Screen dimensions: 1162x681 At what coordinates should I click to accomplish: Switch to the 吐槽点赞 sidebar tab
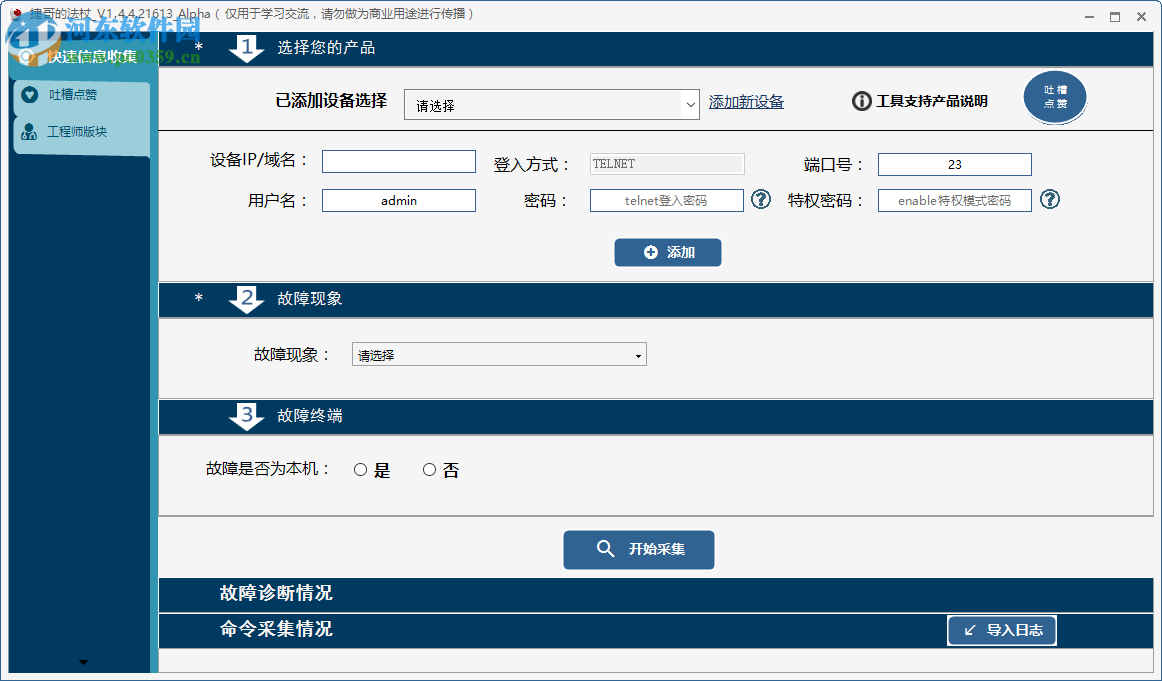[75, 93]
